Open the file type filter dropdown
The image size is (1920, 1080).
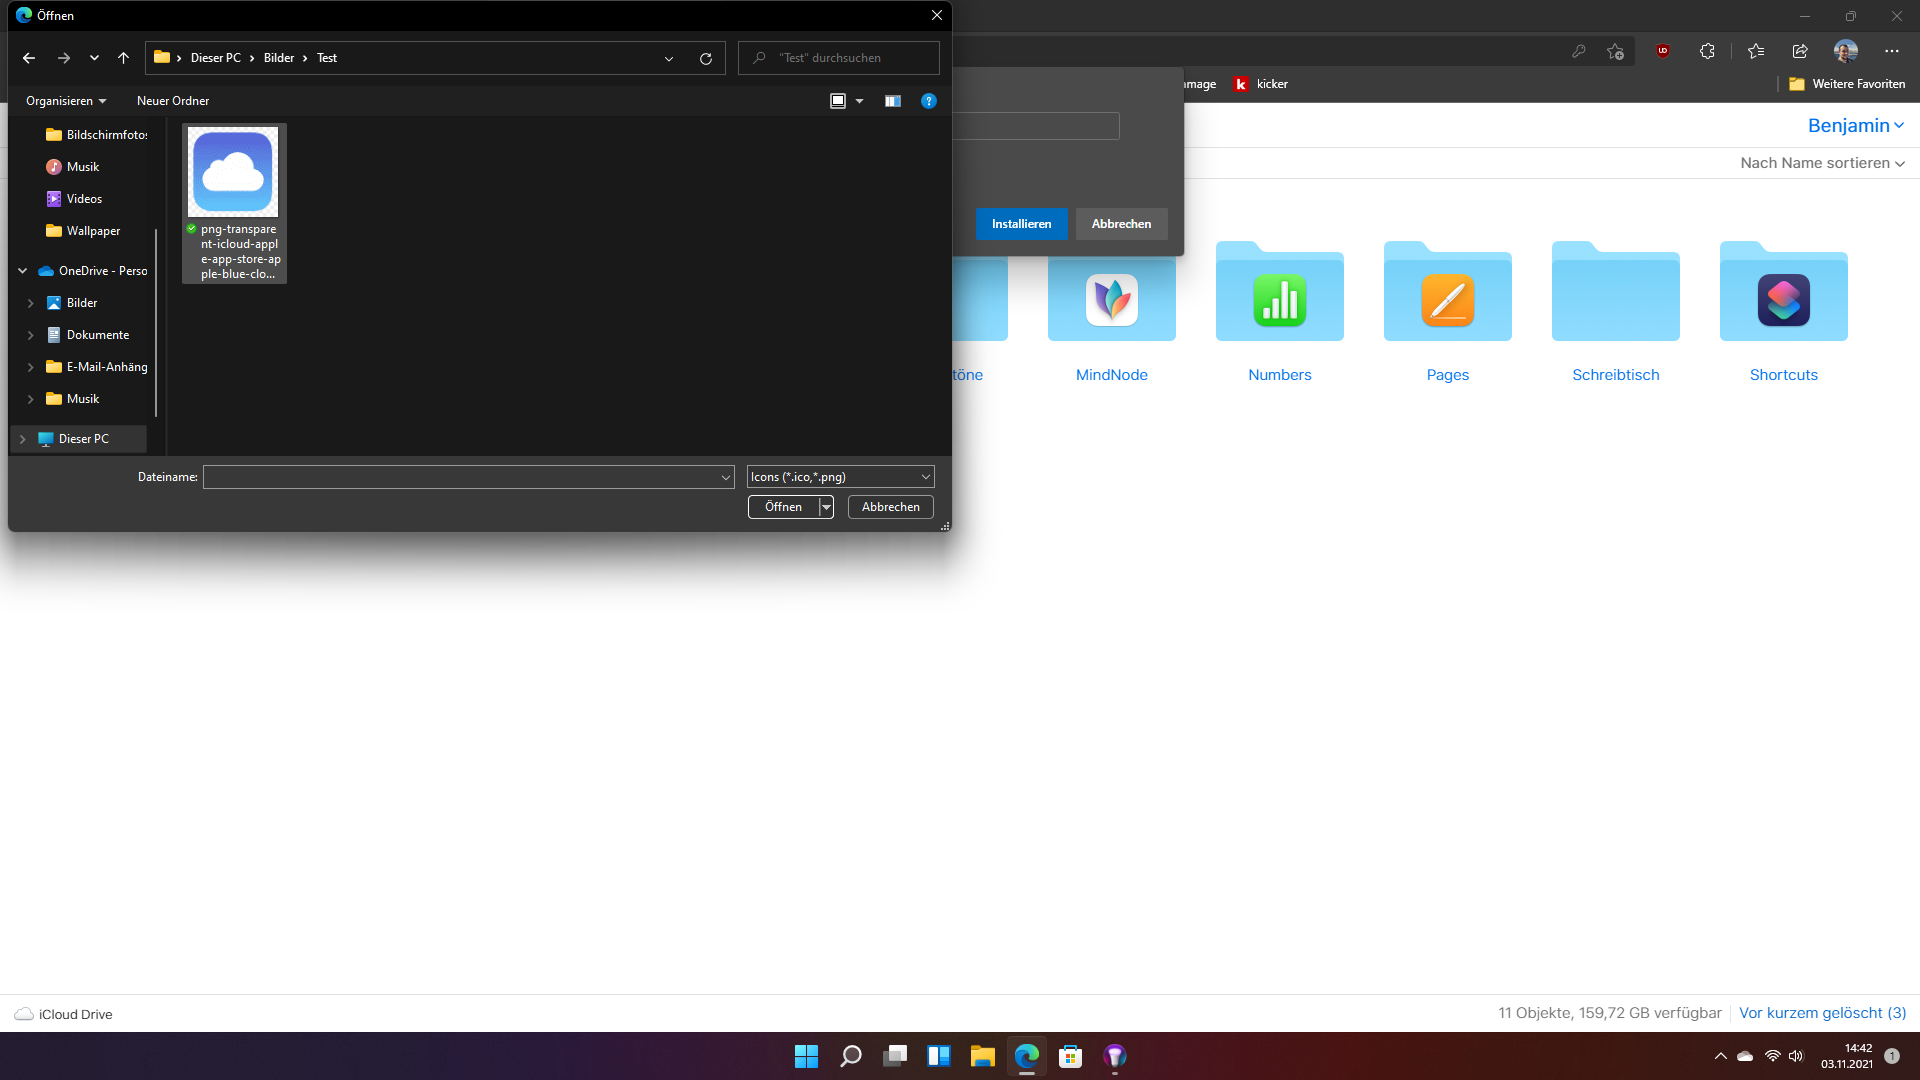pos(840,477)
